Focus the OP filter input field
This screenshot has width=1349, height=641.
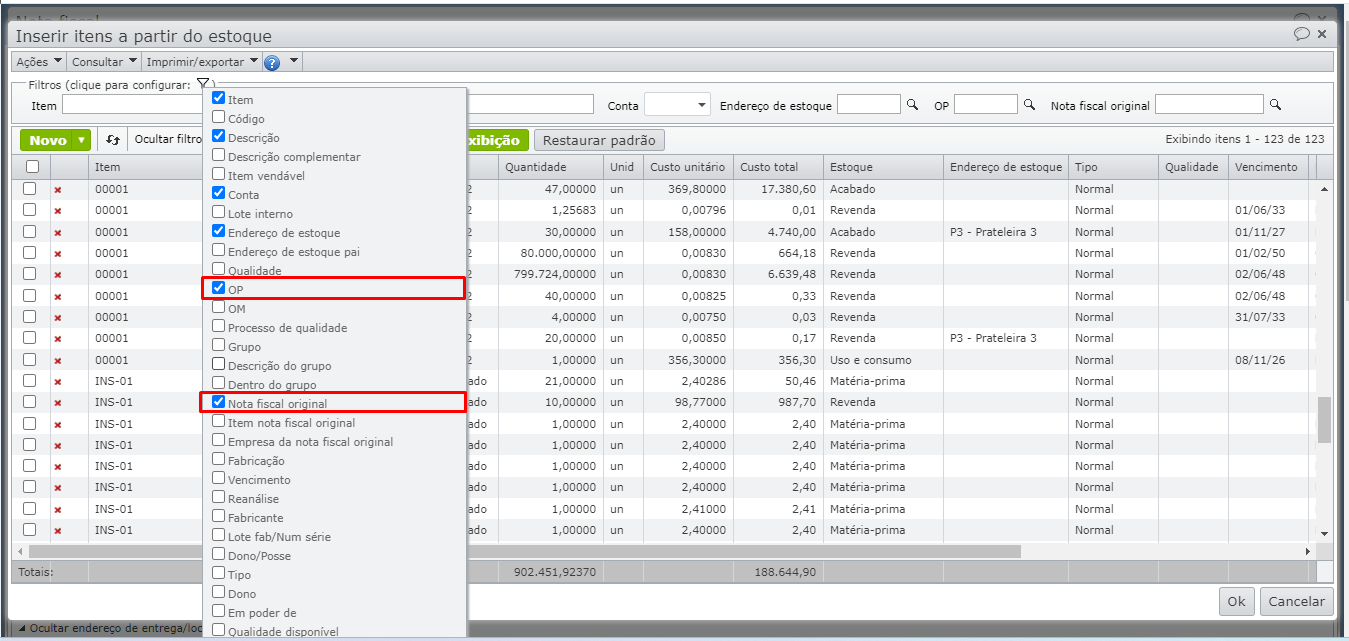click(x=985, y=104)
